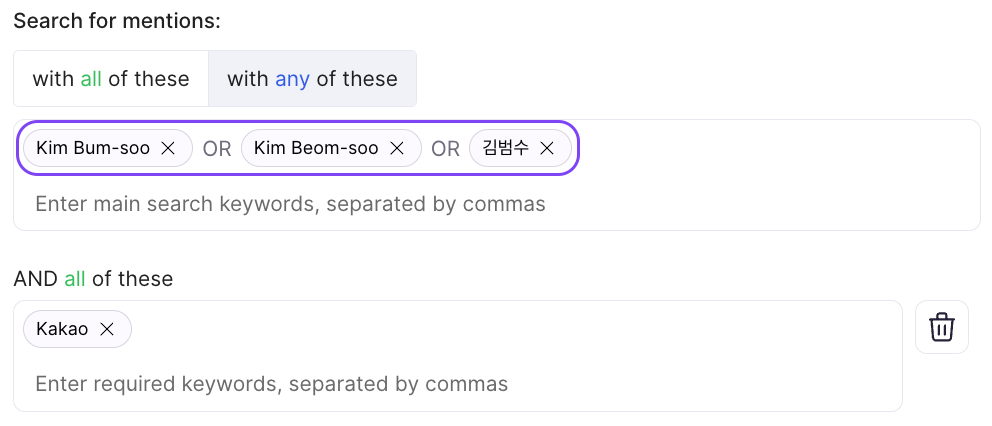Select the "with any of these" option
Screen dimensions: 992x426
[312, 79]
